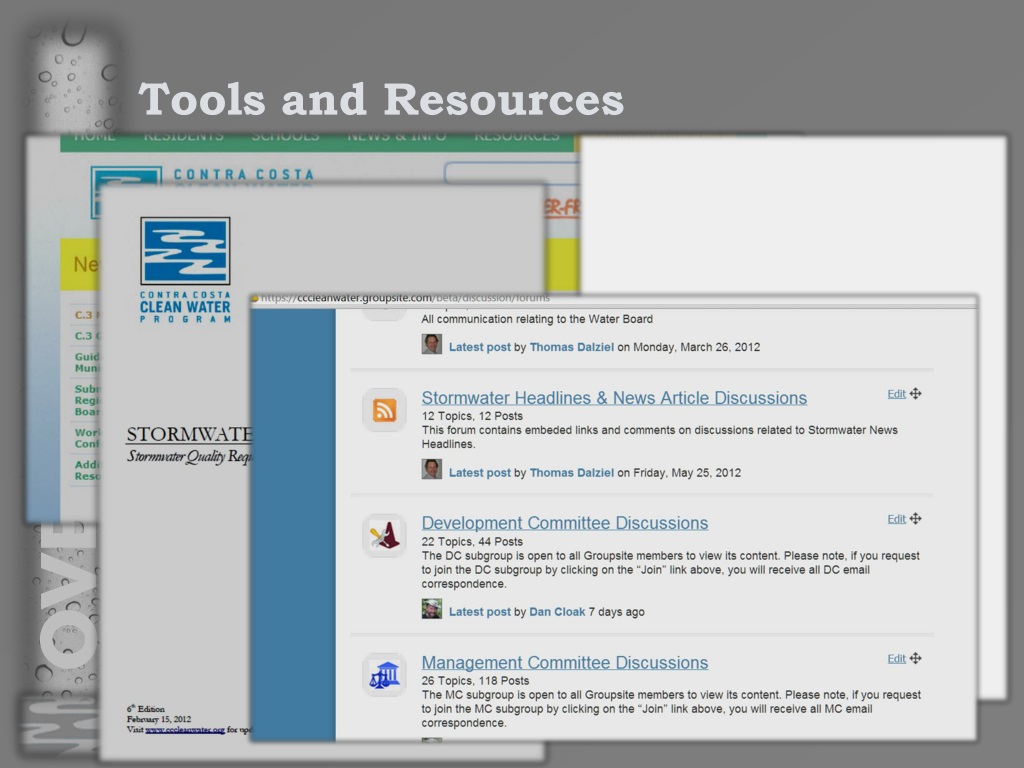The height and width of the screenshot is (768, 1024).
Task: Click the "12 Topics, 12 Posts" text
Action: [472, 416]
